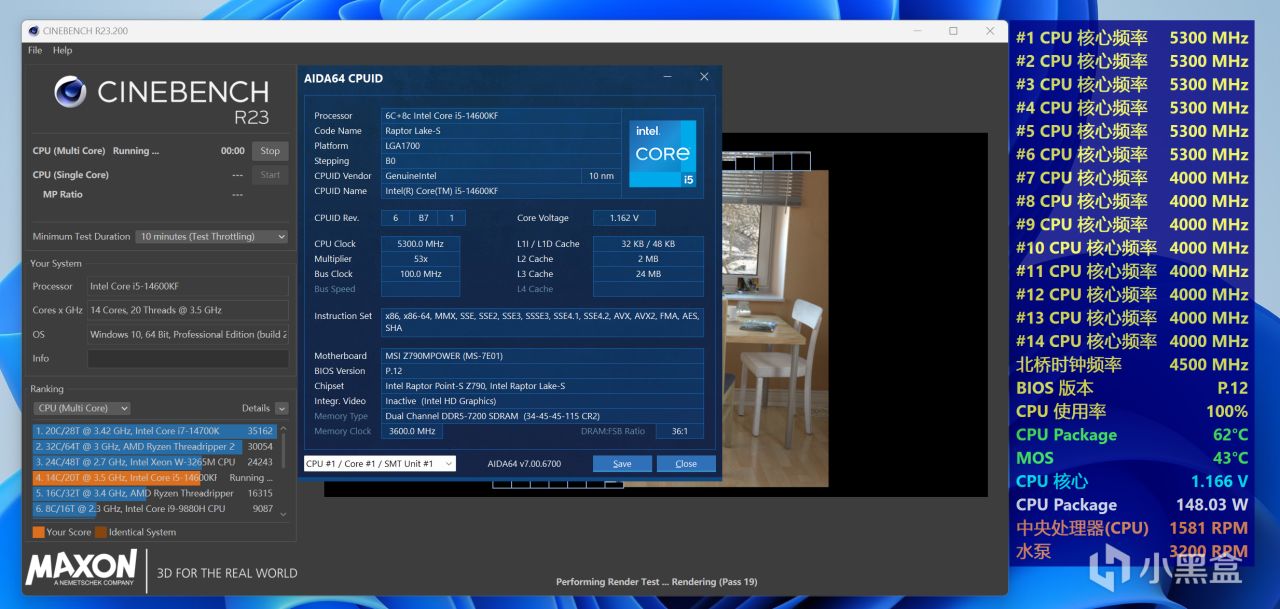Image resolution: width=1280 pixels, height=609 pixels.
Task: Click the Performing Render Test status text
Action: [x=656, y=582]
